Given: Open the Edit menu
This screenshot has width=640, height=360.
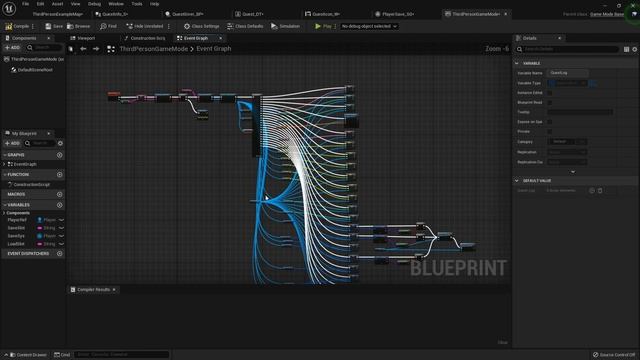Looking at the screenshot, I should coord(40,4).
